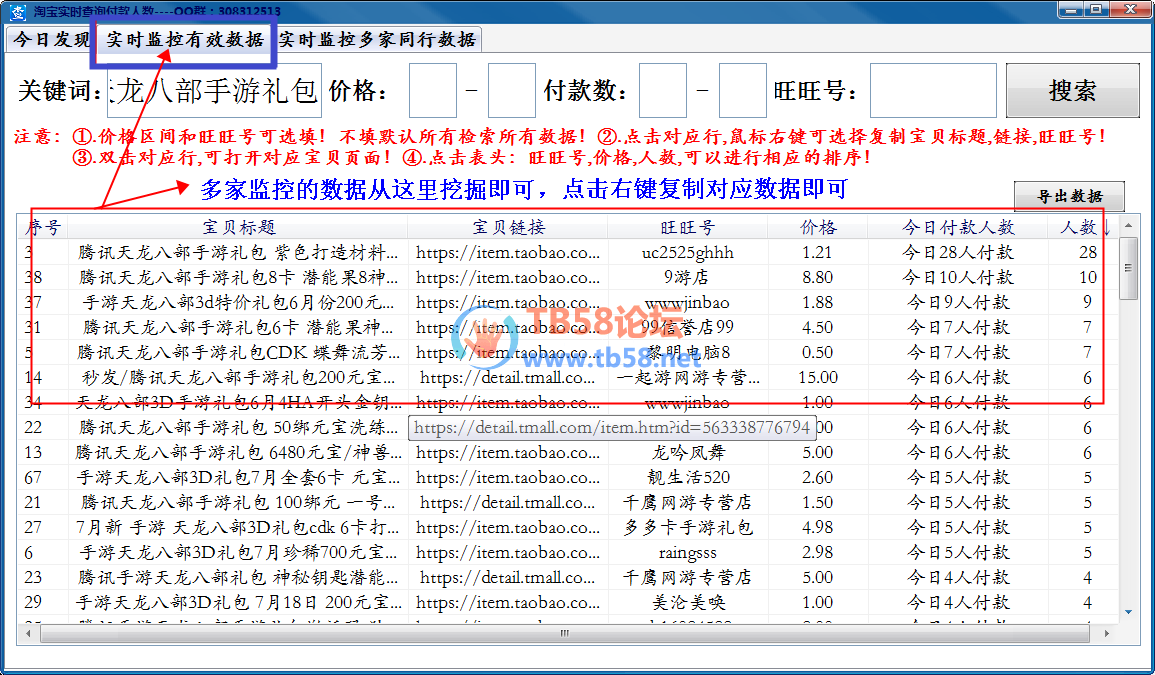Select the row titled 腾讯天龙八部手游礼包 6480元宝/神兽
The height and width of the screenshot is (675, 1155).
pos(567,452)
